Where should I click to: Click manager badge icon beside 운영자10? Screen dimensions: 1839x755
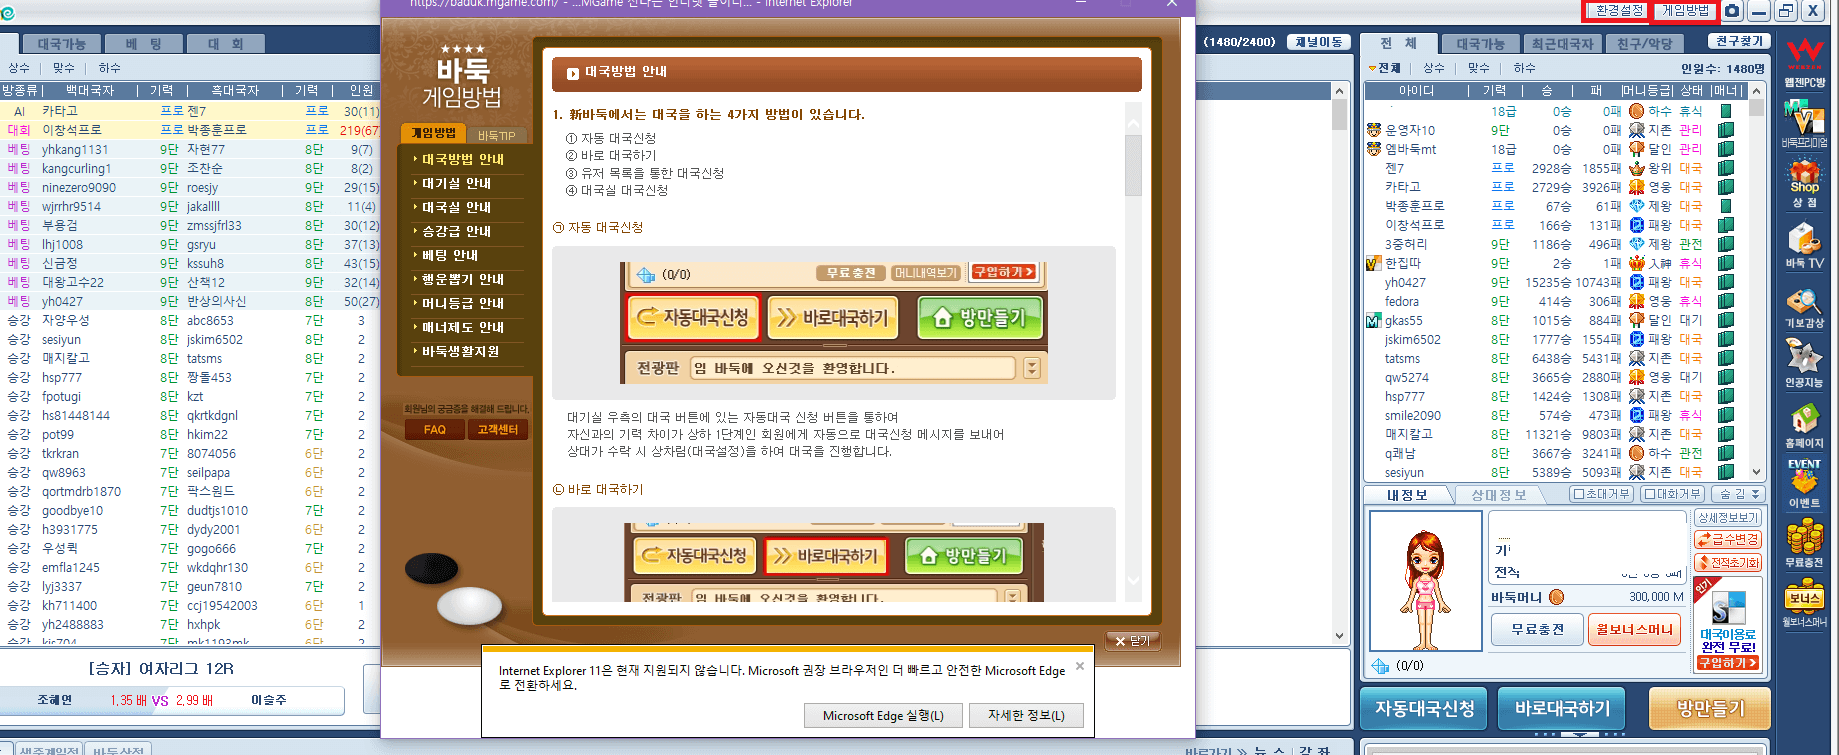(1374, 130)
